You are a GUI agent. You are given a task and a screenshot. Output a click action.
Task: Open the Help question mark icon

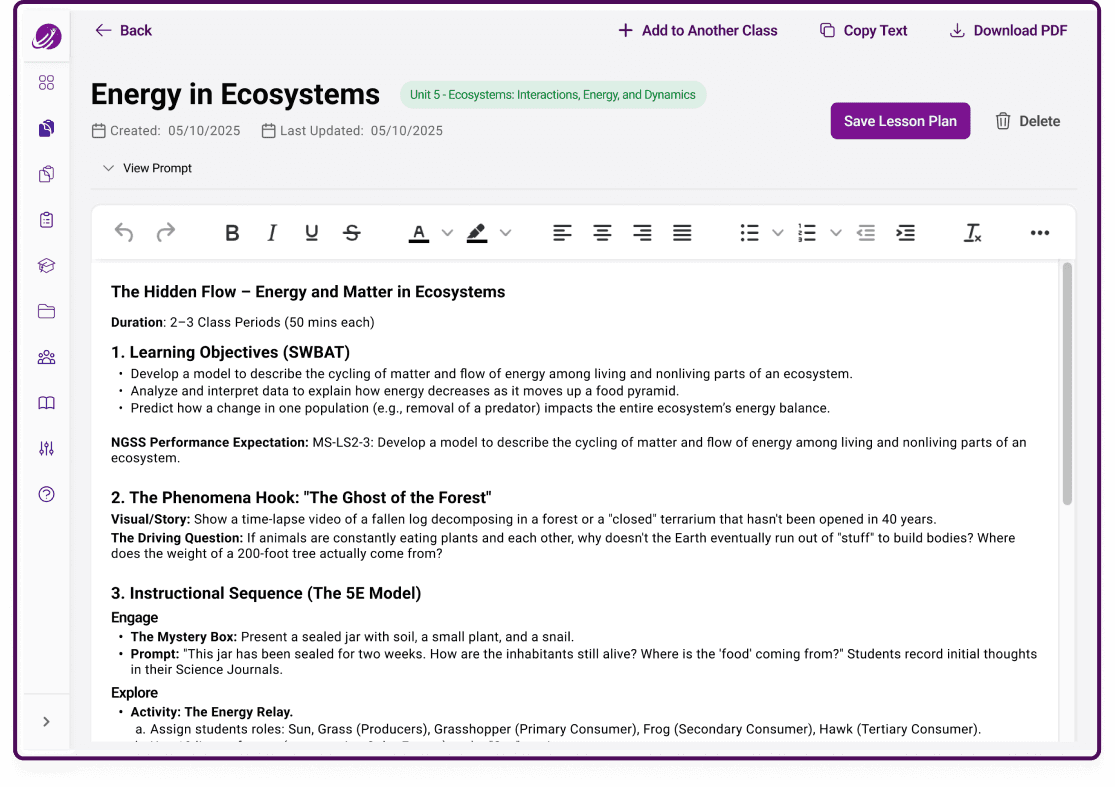(x=46, y=494)
